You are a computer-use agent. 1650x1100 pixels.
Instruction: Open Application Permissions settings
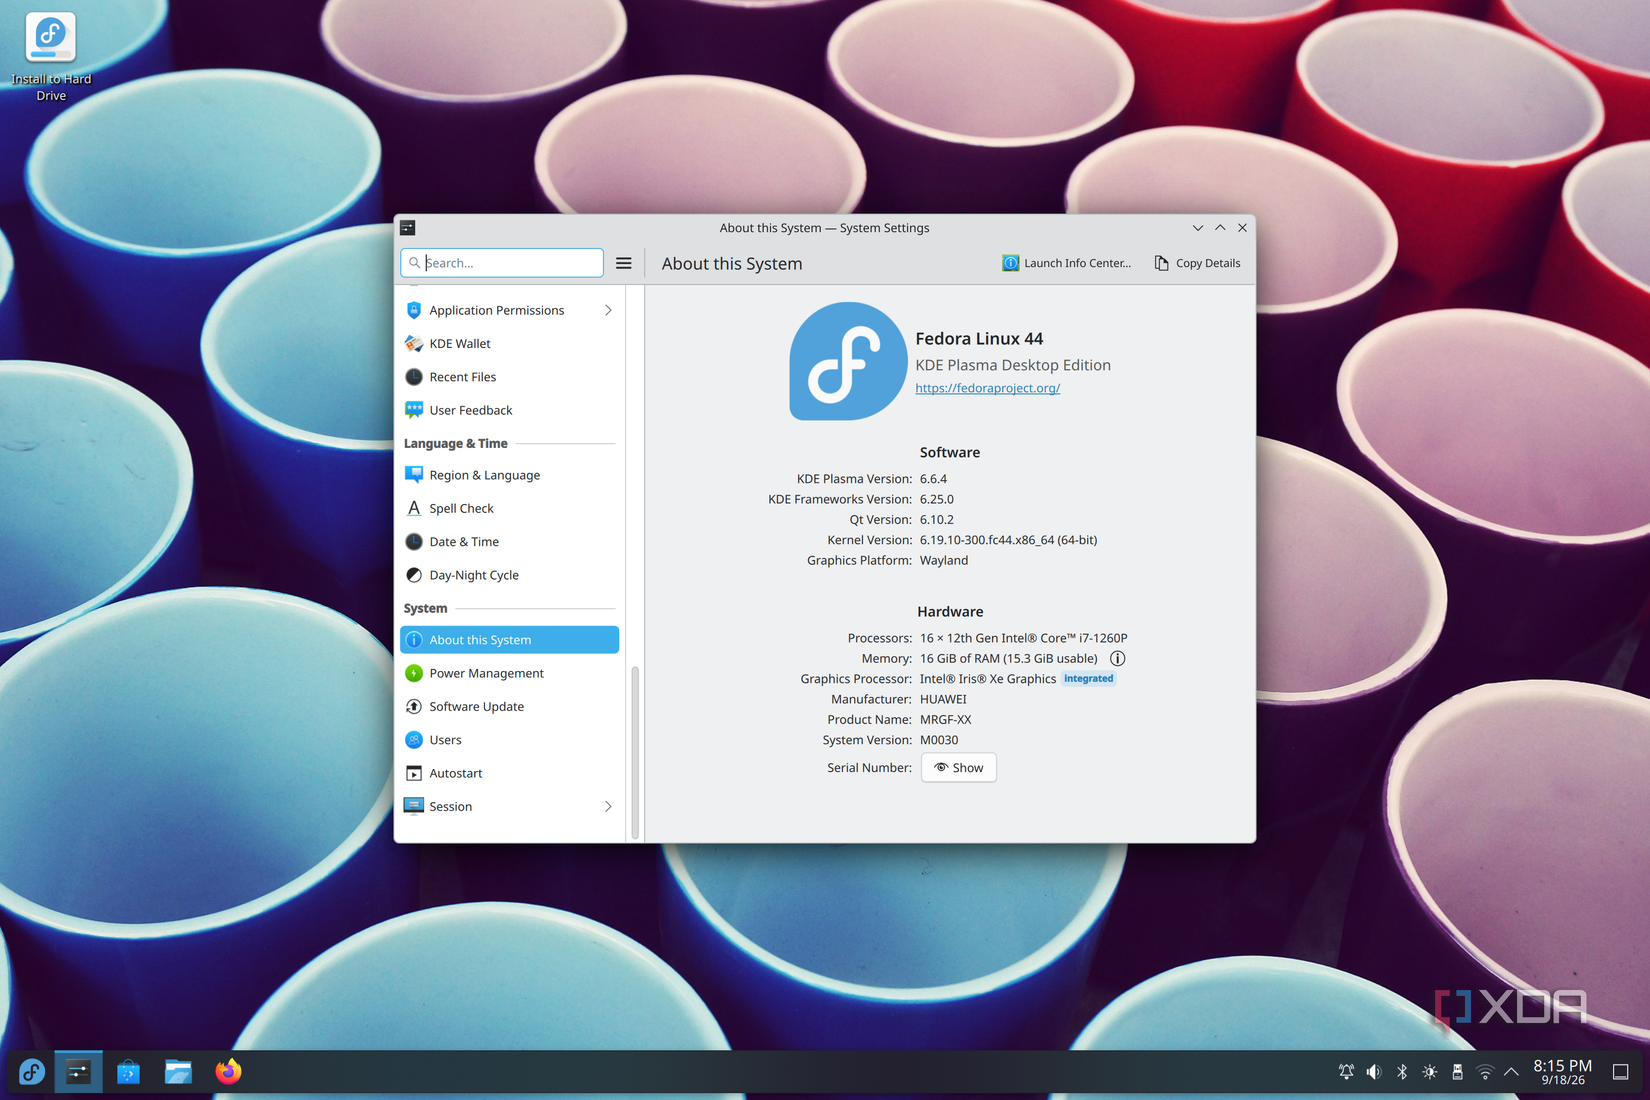[x=510, y=310]
